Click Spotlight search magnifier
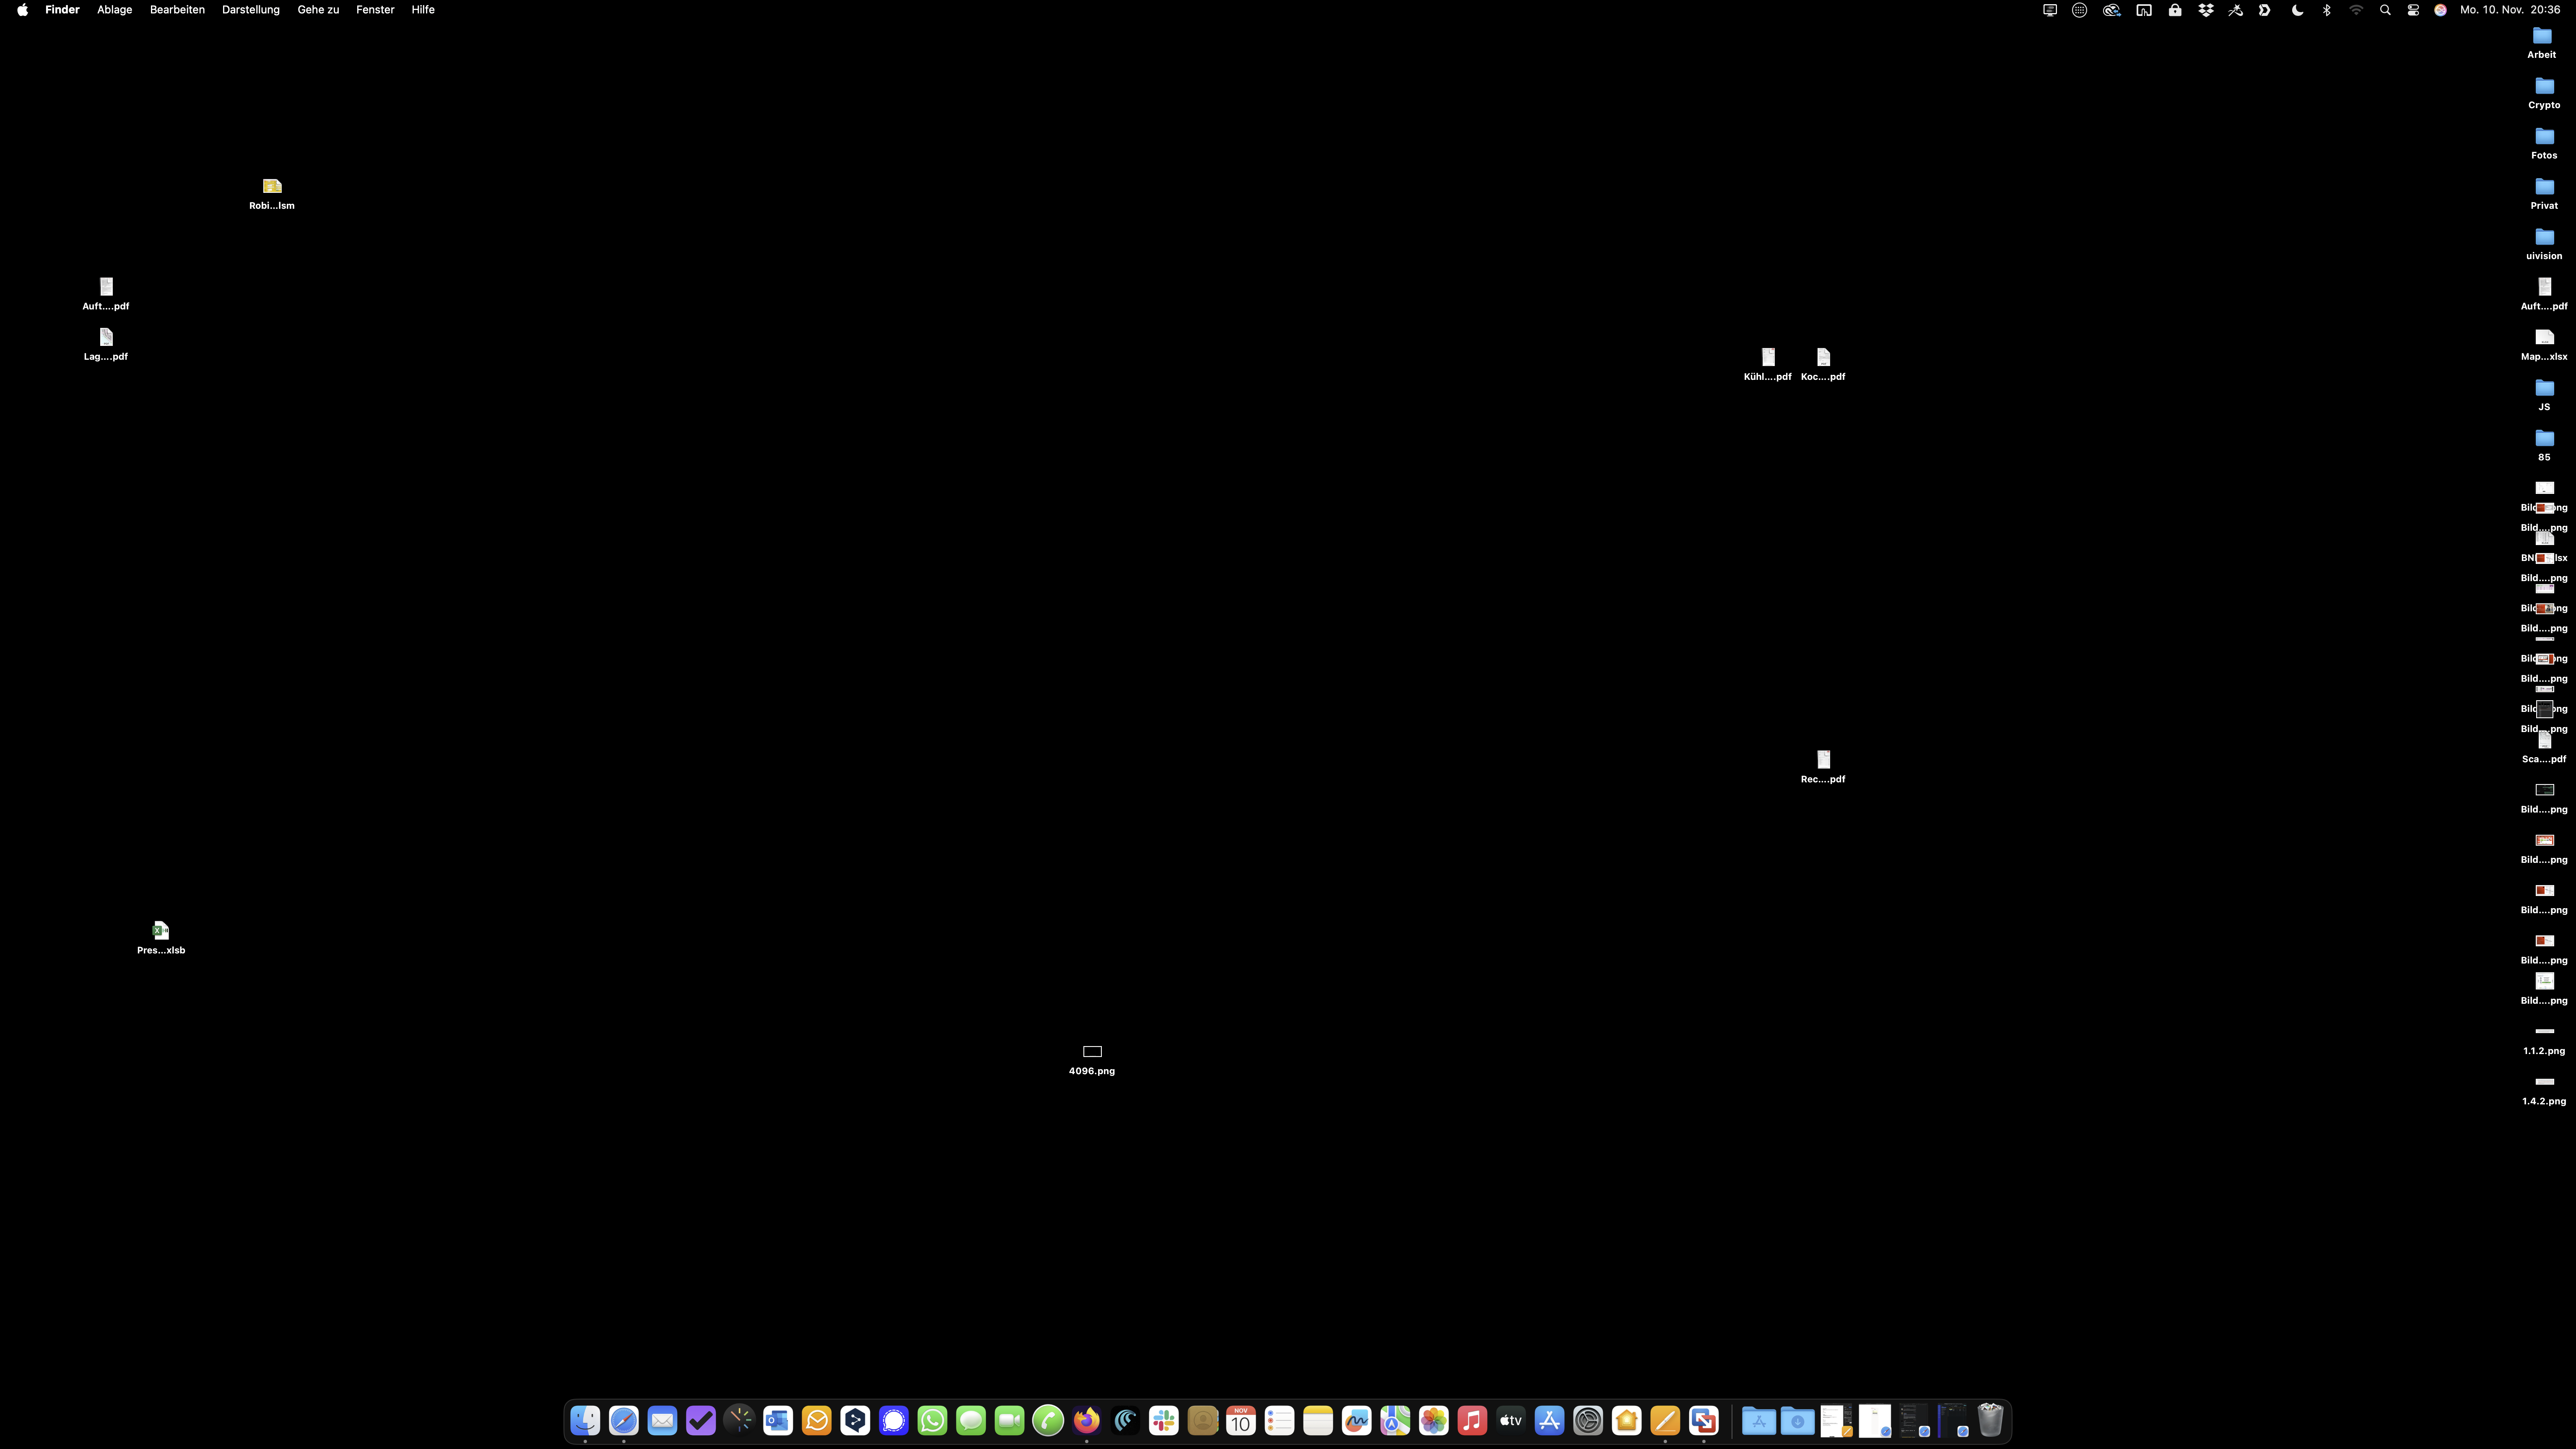Viewport: 2576px width, 1449px height. 2385,10
